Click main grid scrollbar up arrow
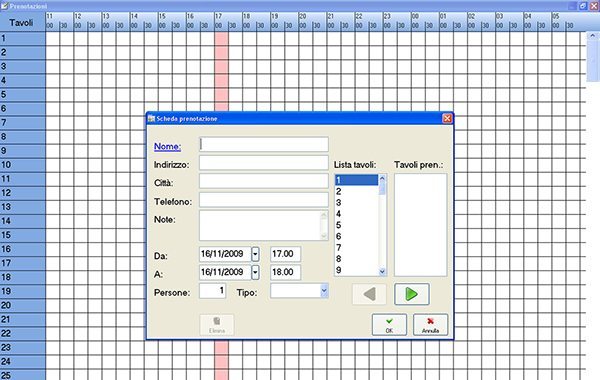The height and width of the screenshot is (380, 600). pos(593,36)
